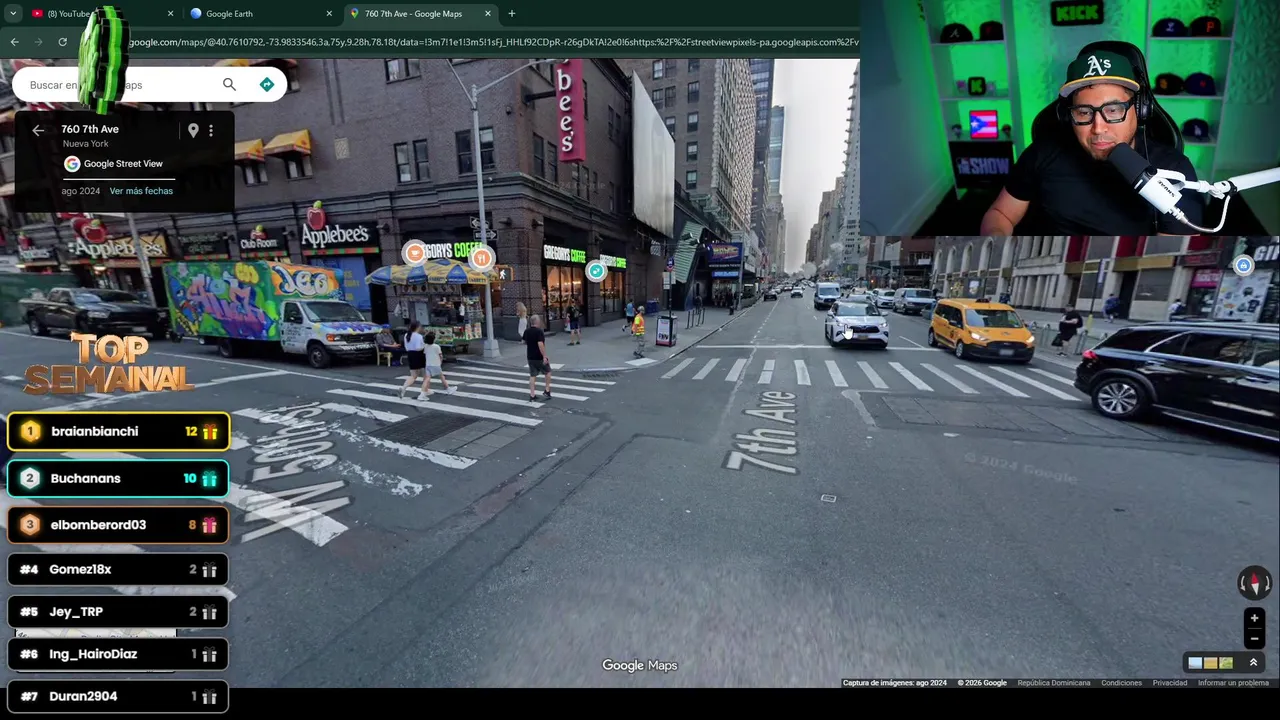Image resolution: width=1280 pixels, height=720 pixels.
Task: Rotate view clockwise with compass right arrow
Action: point(1266,582)
